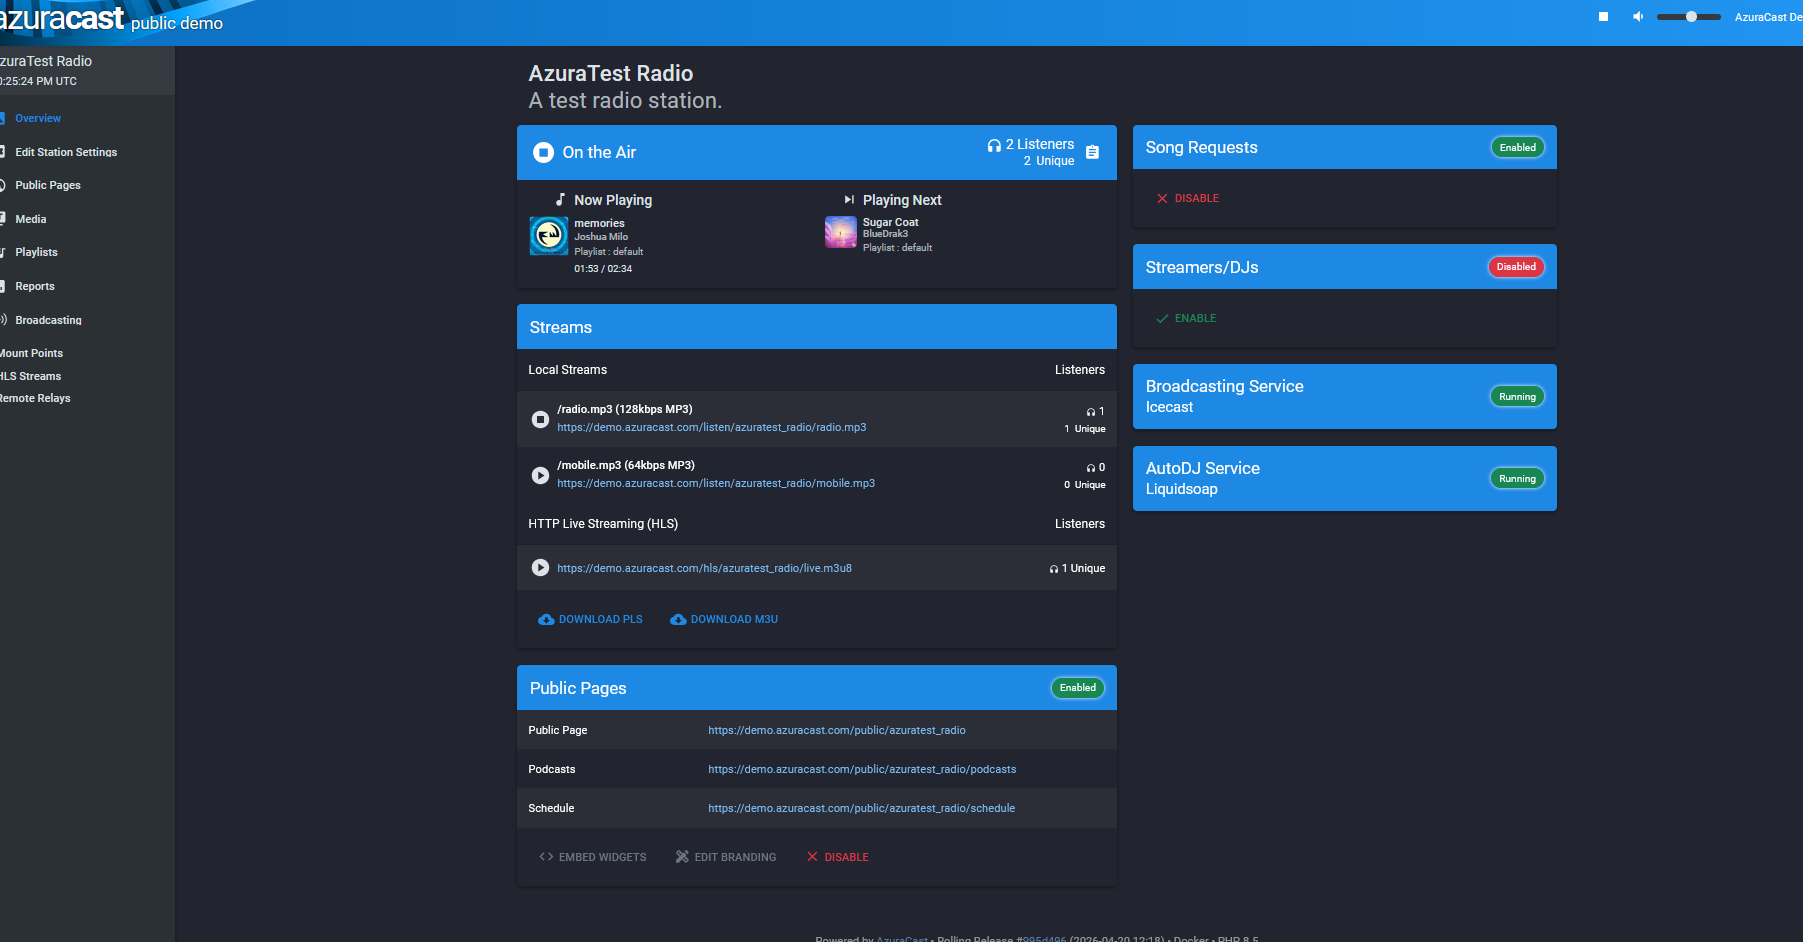The height and width of the screenshot is (942, 1803).
Task: Mute audio with the speaker icon
Action: (1638, 17)
